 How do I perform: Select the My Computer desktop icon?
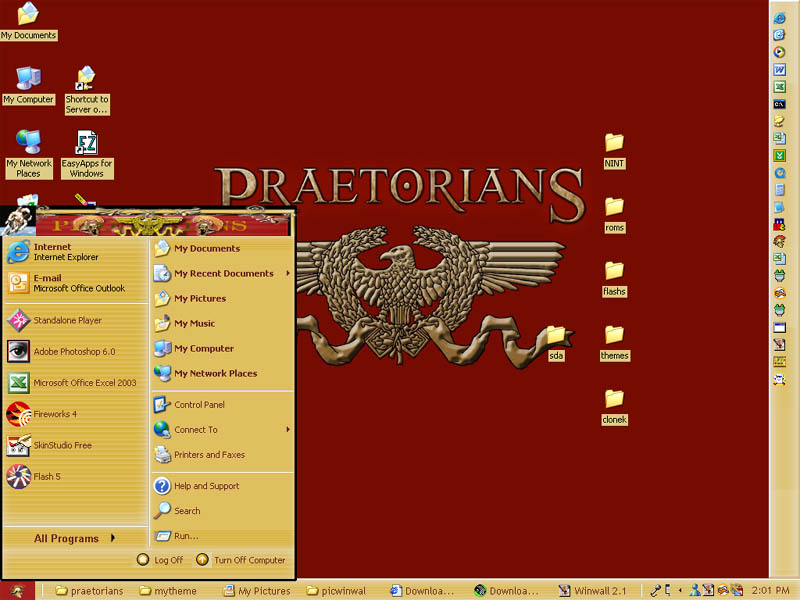click(x=28, y=85)
